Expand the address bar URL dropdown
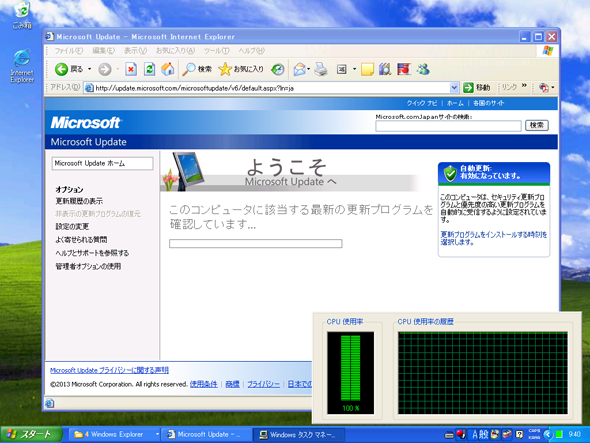 point(454,88)
